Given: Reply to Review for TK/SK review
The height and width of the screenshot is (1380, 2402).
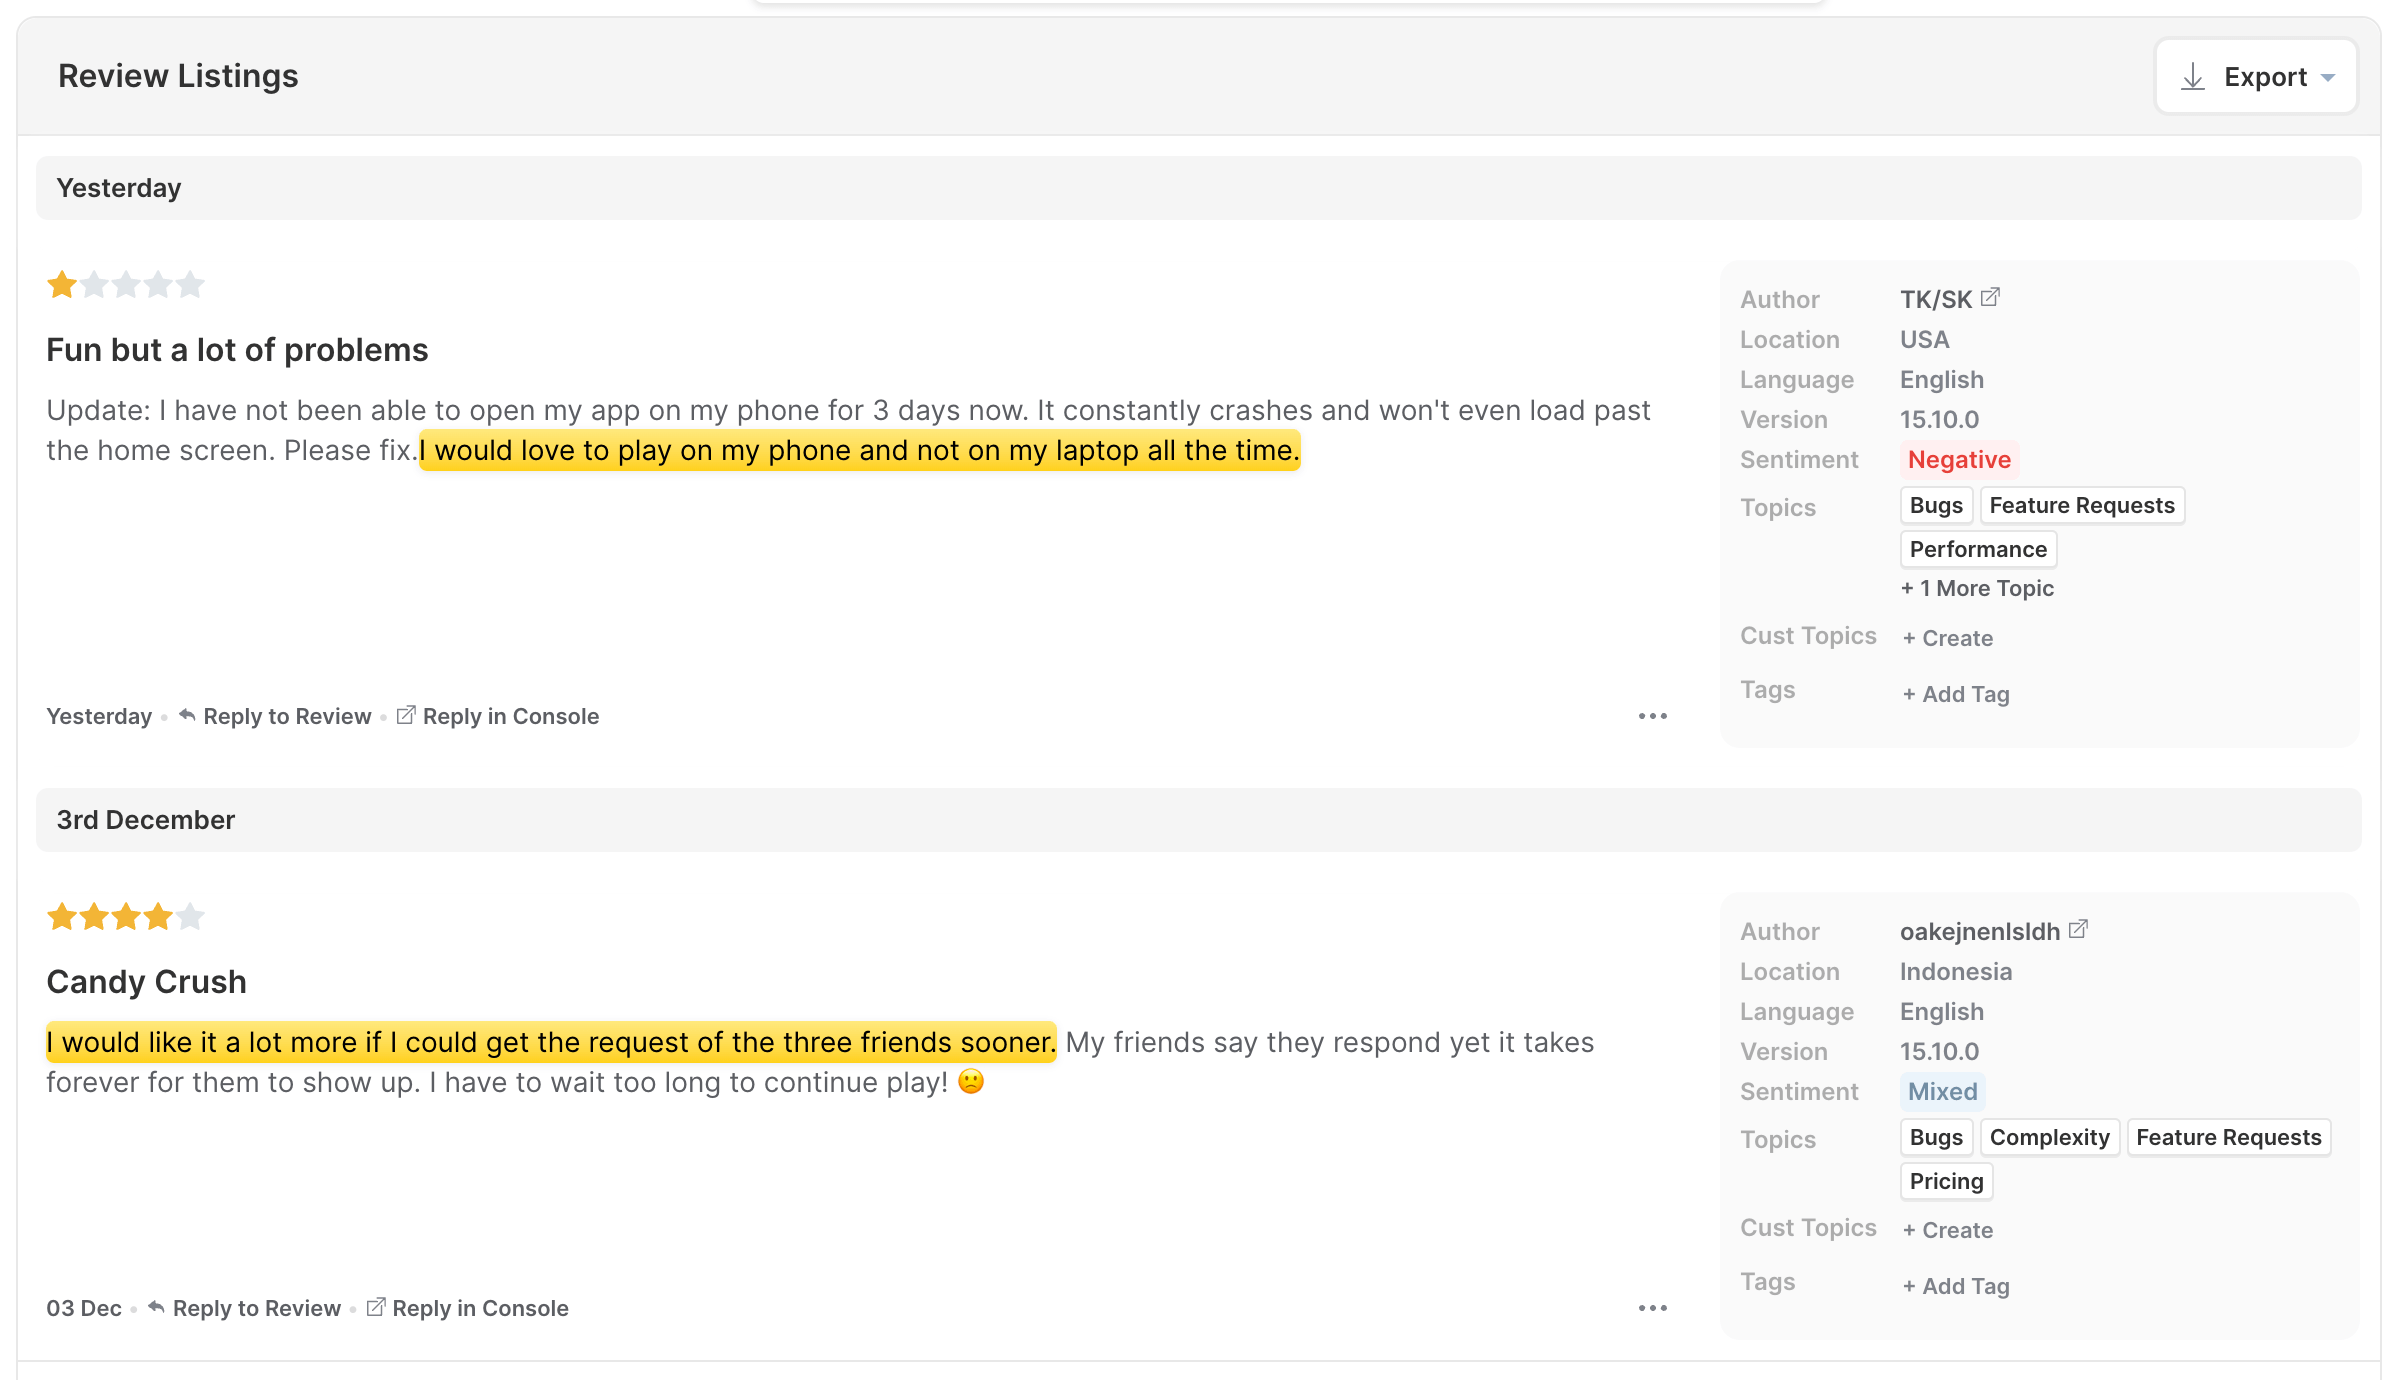Looking at the screenshot, I should [x=275, y=716].
